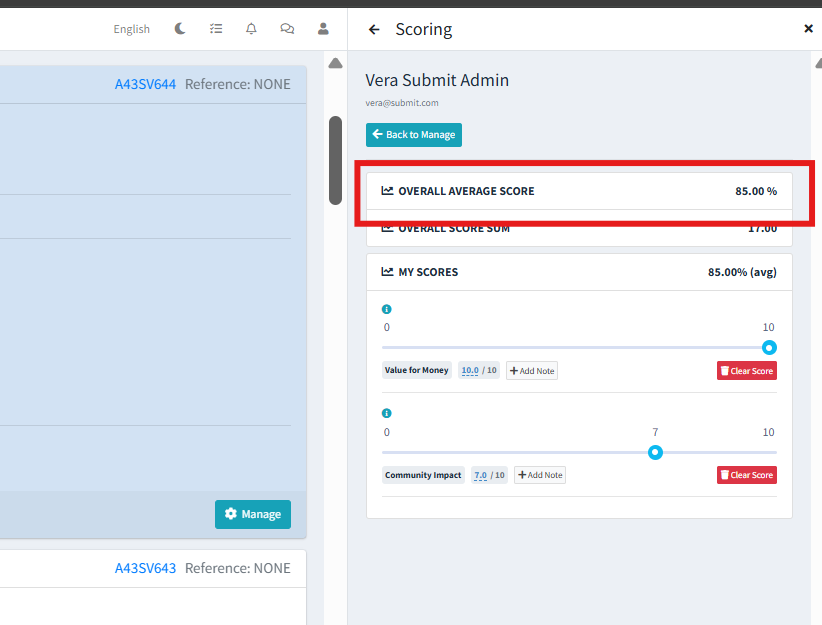This screenshot has width=822, height=625.
Task: Click Value for Money slider handle
Action: coord(769,348)
